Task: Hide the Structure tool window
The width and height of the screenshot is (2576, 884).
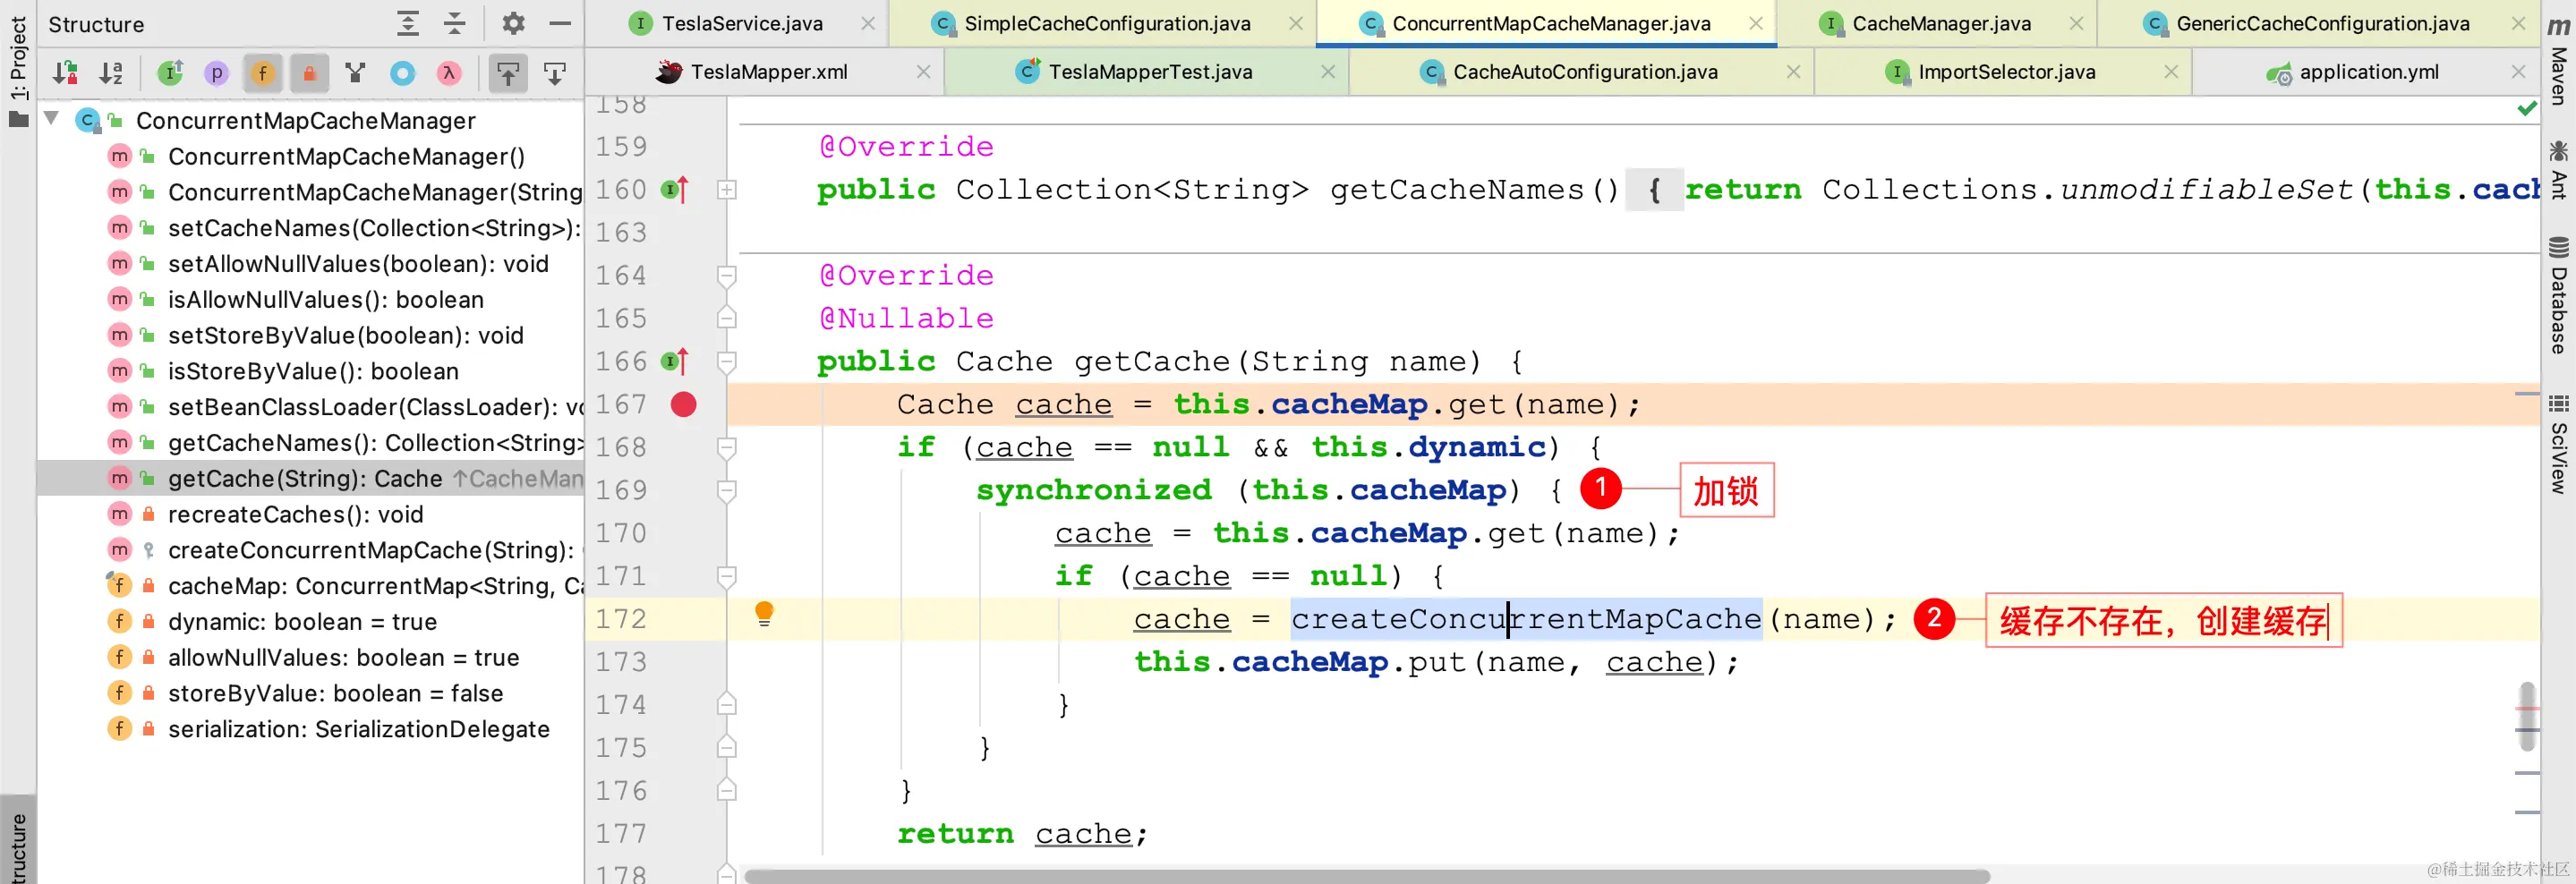Action: [560, 24]
